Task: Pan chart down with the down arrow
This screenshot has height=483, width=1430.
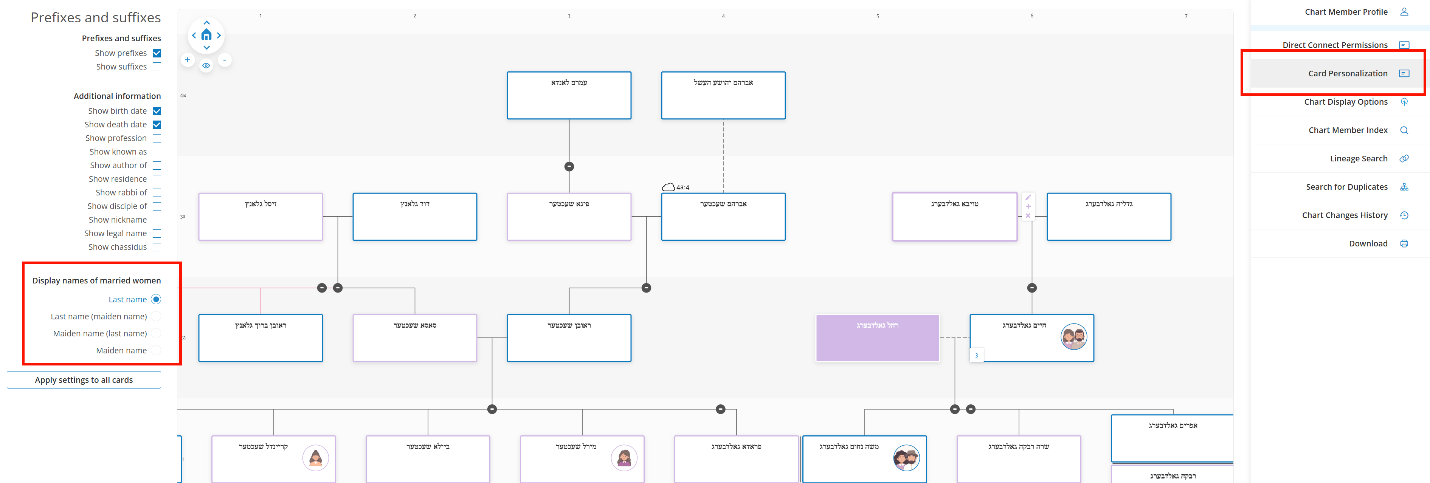Action: pos(206,47)
